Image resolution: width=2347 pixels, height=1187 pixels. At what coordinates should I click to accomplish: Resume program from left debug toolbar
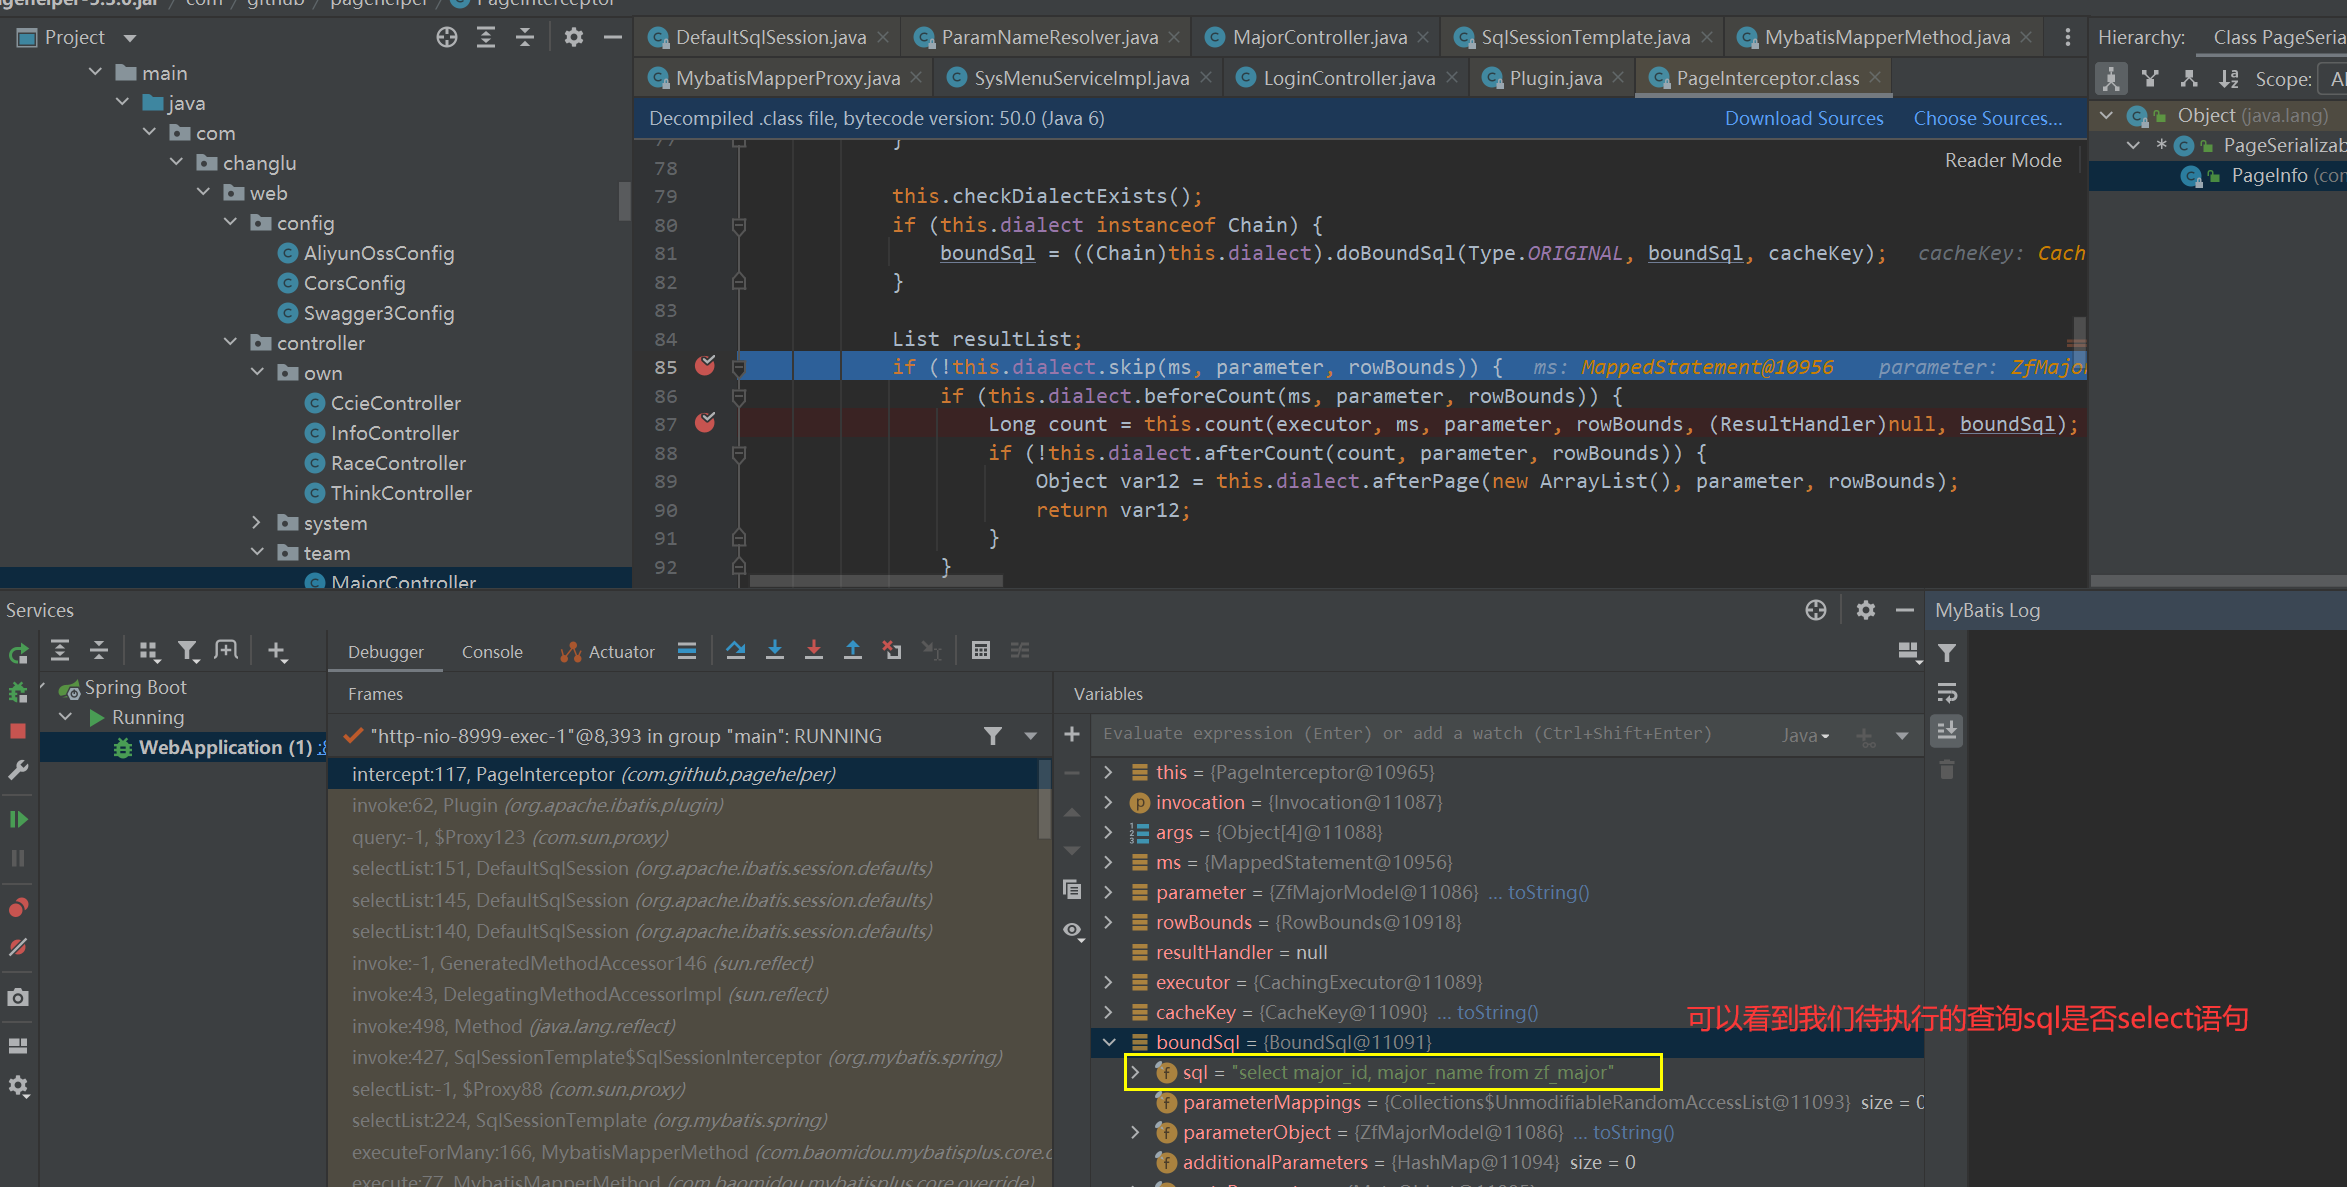[18, 820]
